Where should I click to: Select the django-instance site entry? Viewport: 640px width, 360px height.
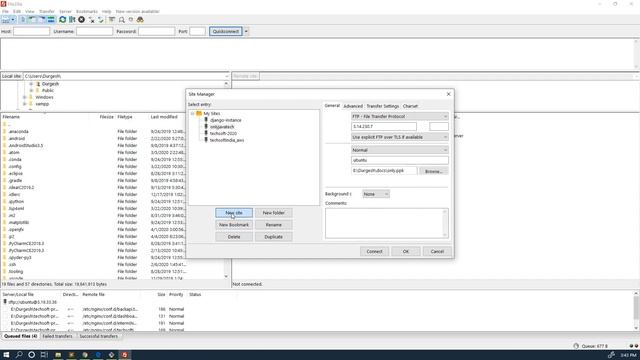point(226,120)
